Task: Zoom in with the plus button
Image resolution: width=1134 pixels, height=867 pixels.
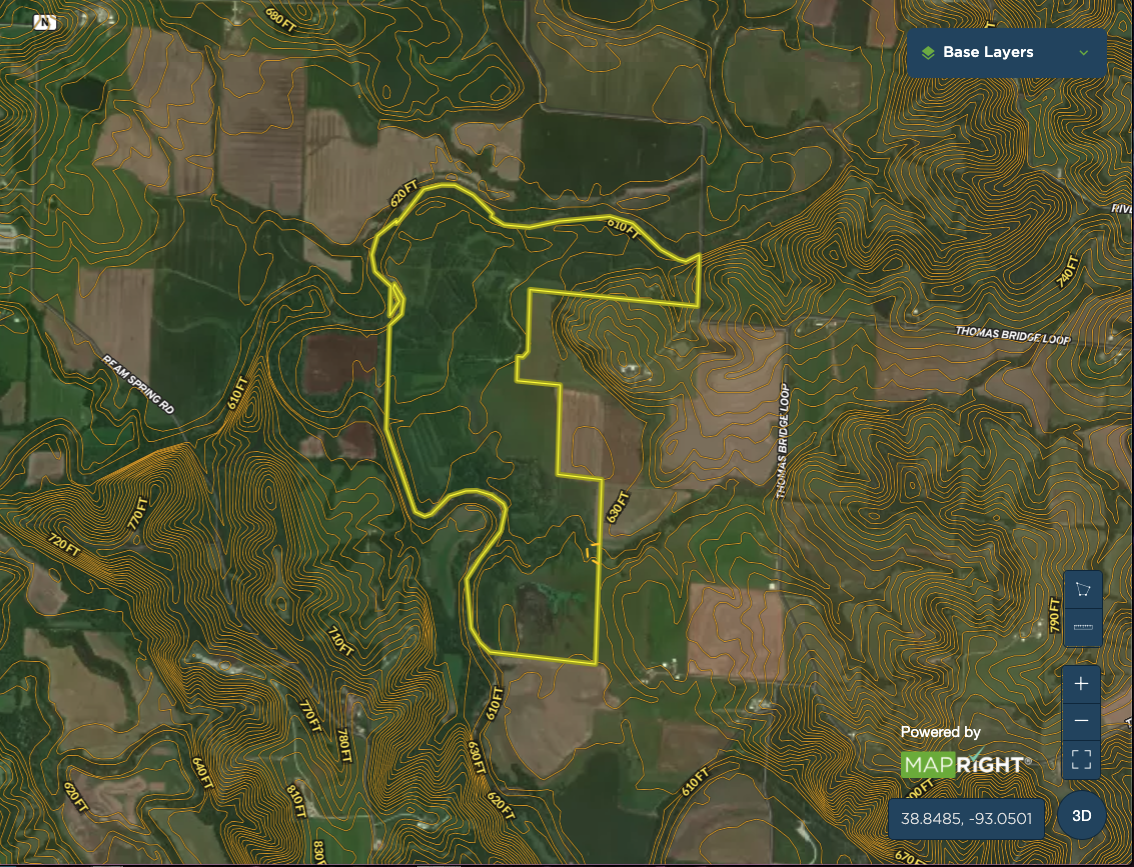Action: 1081,684
